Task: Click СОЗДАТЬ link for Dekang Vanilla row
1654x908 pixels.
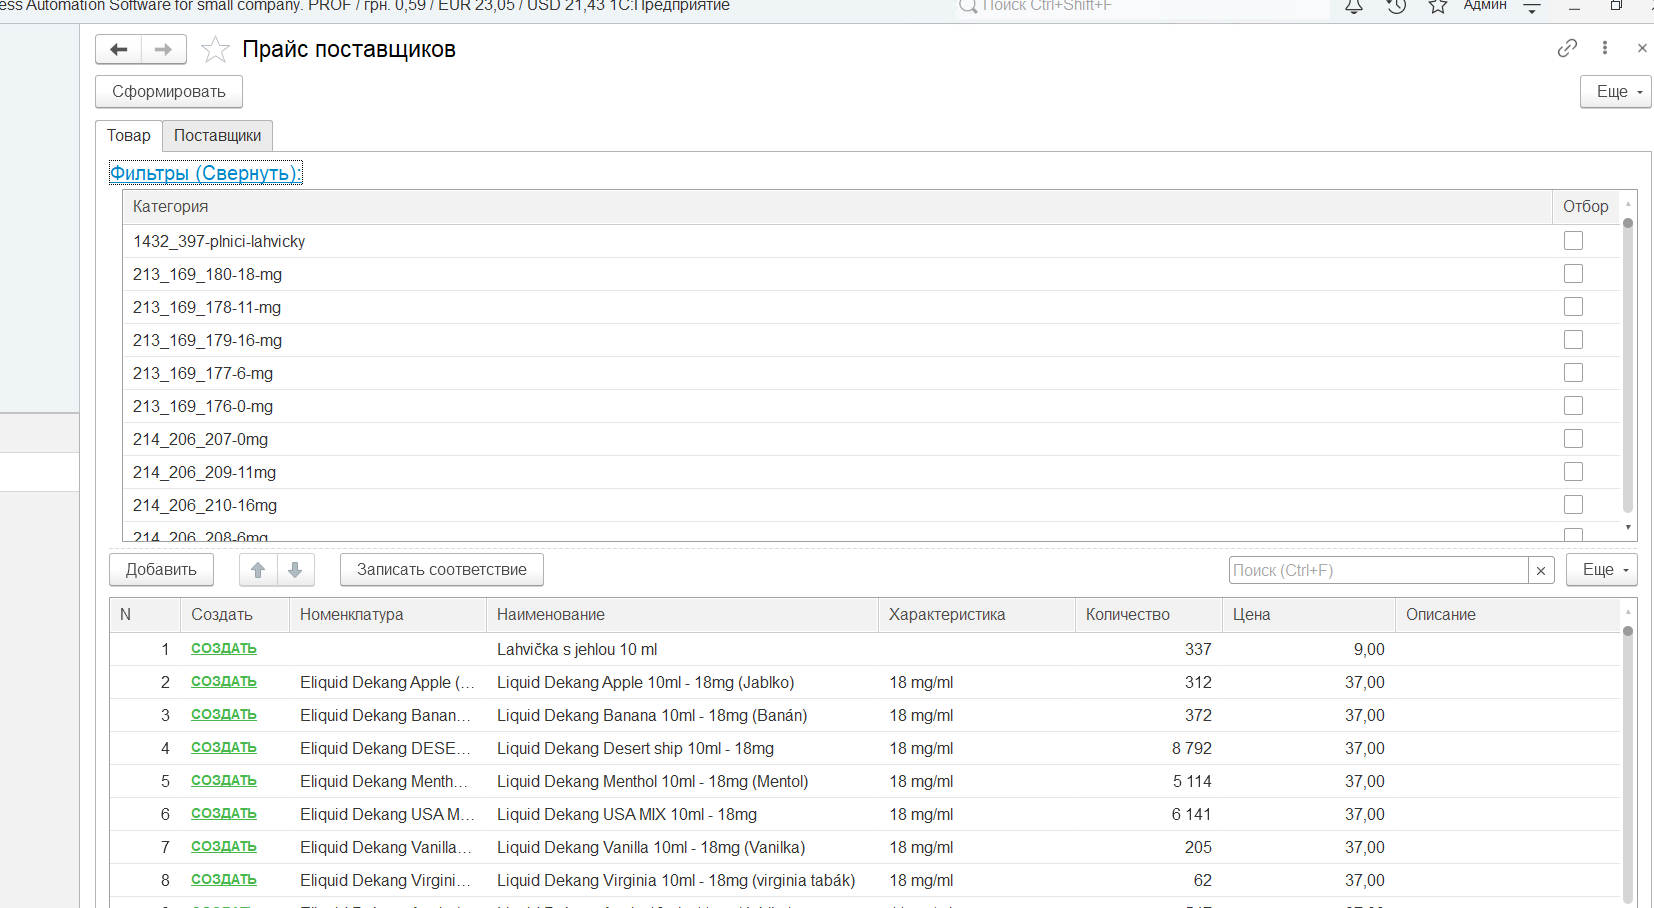Action: 224,847
